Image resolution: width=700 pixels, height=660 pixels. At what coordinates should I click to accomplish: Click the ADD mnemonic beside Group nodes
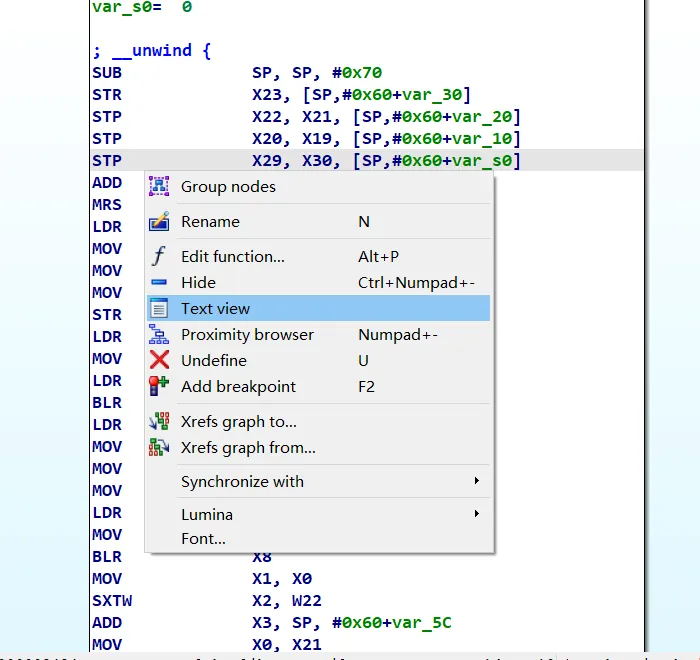[x=107, y=183]
